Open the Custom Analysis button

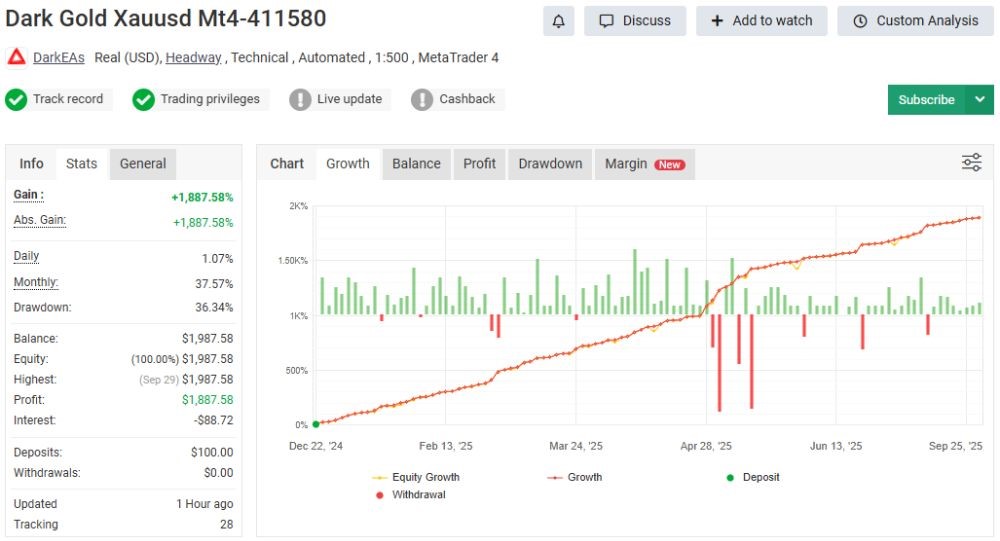(x=916, y=21)
